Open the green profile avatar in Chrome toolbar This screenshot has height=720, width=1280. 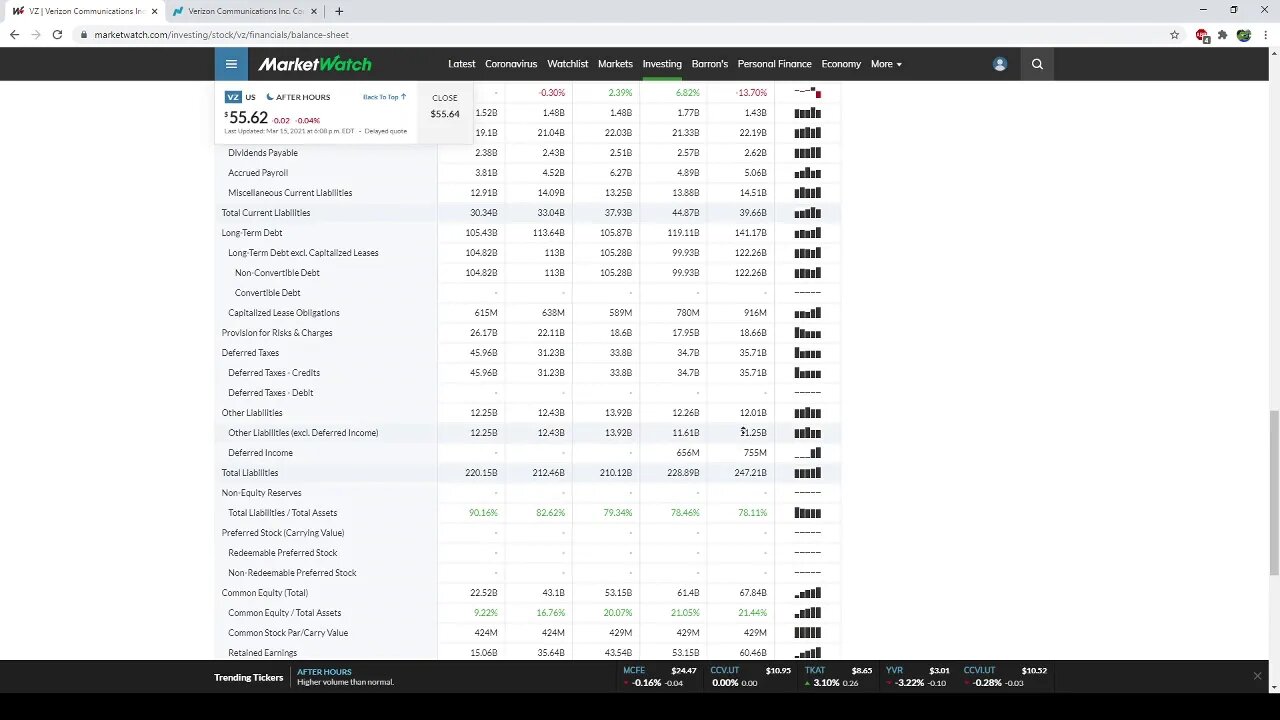[x=1244, y=34]
